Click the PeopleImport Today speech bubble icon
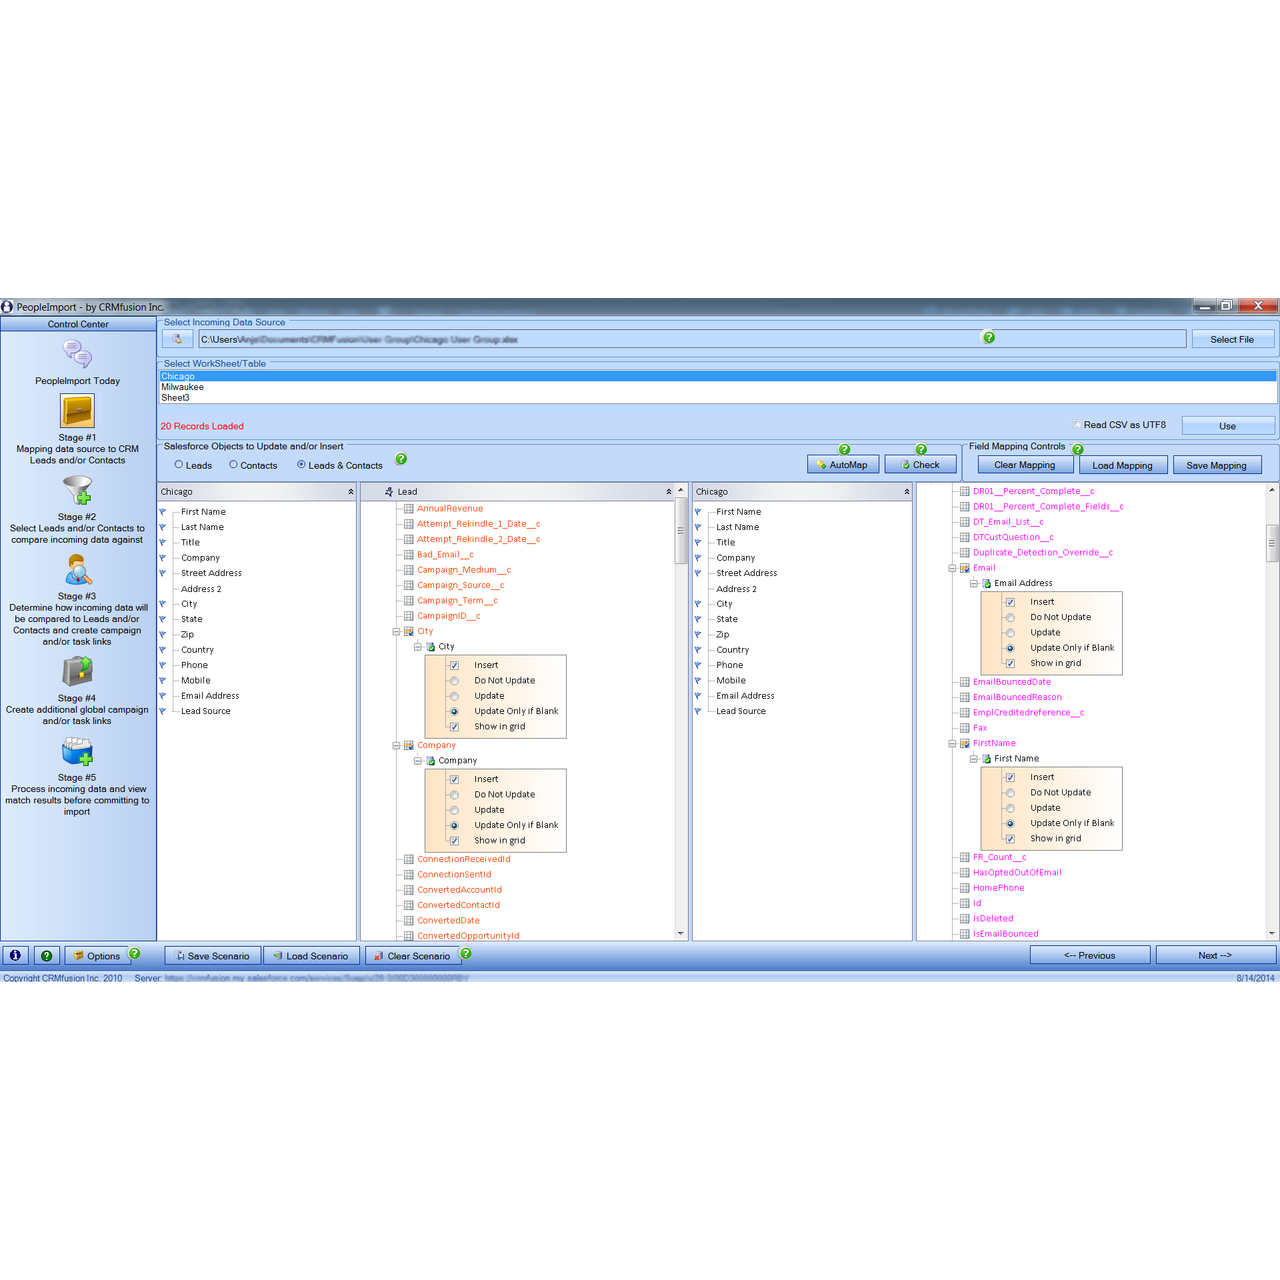The image size is (1280, 1280). pos(77,354)
